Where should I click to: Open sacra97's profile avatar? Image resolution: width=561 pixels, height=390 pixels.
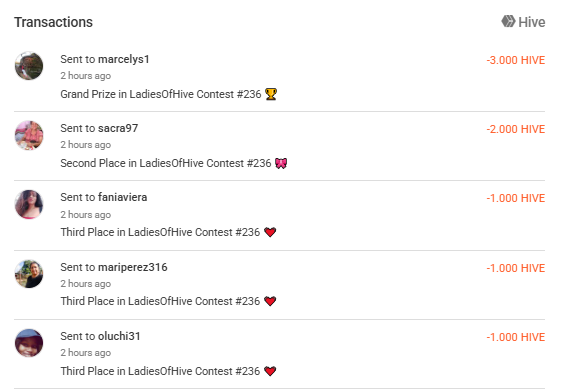[x=29, y=135]
